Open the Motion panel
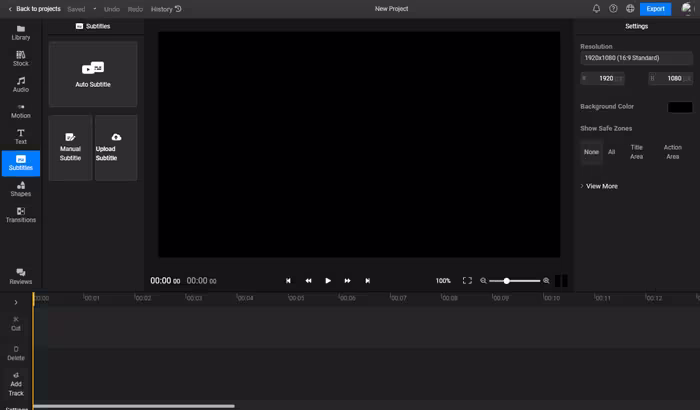 point(21,111)
